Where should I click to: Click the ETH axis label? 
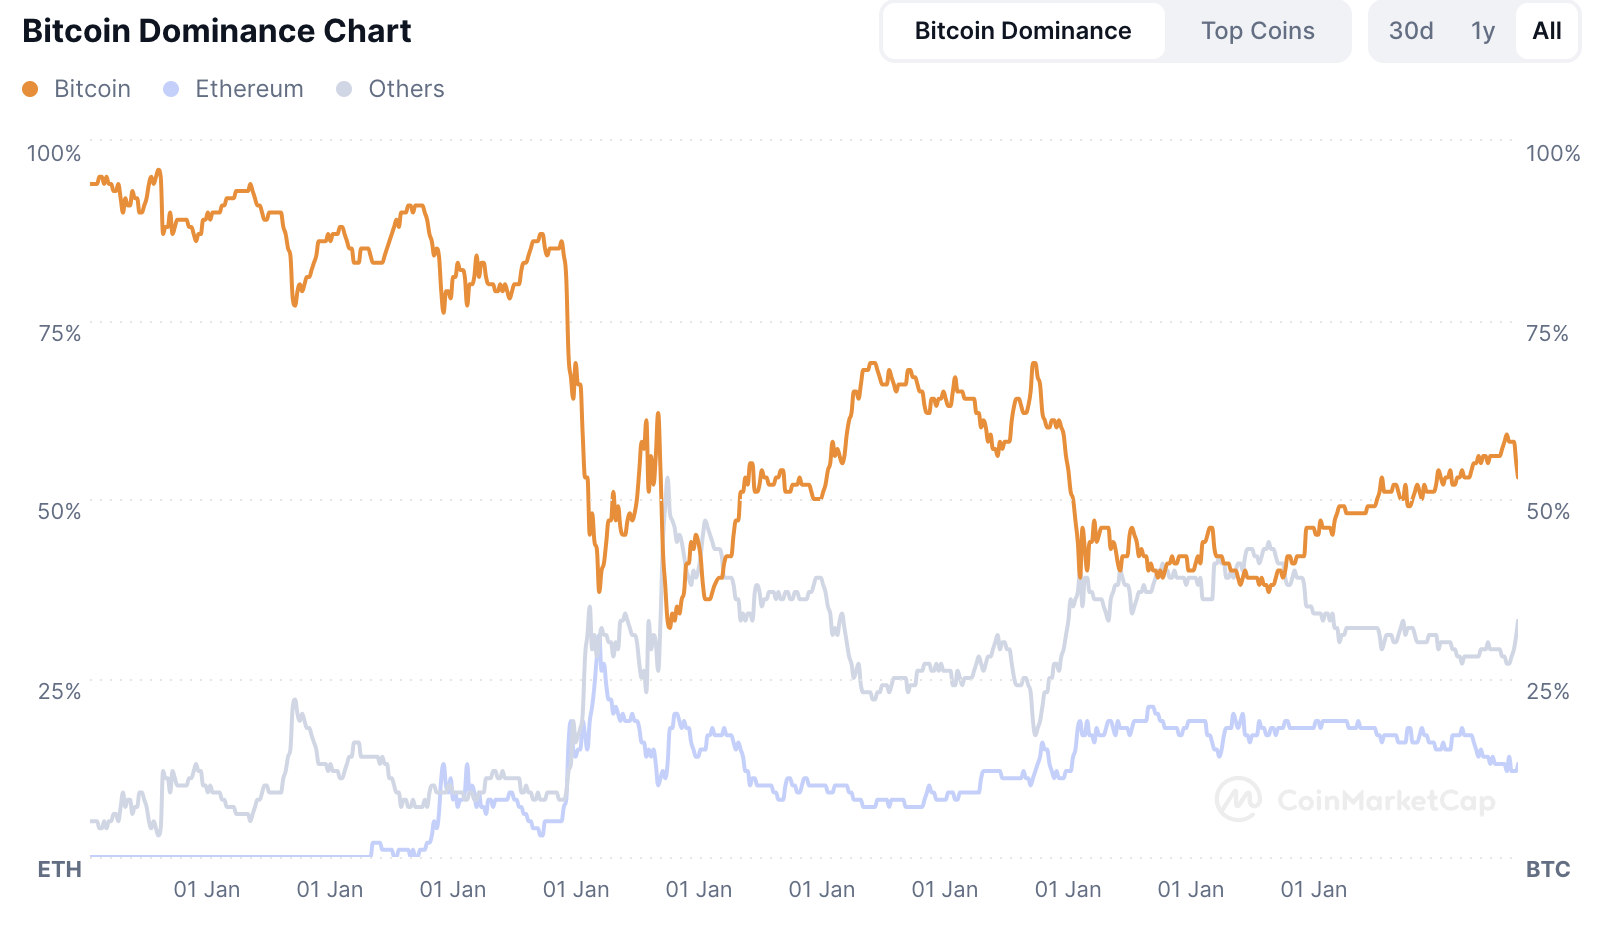(58, 869)
